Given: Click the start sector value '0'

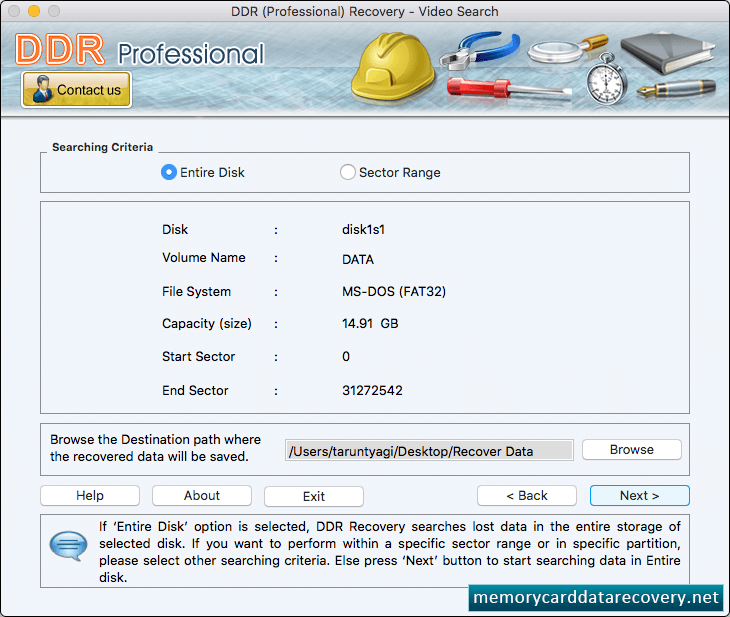Looking at the screenshot, I should [346, 357].
